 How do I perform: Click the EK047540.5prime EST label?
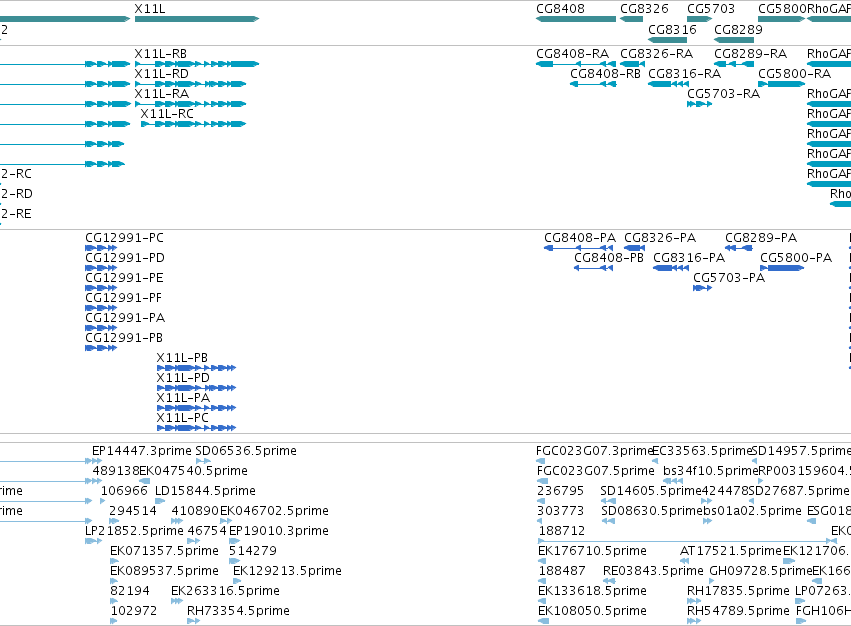coord(194,471)
